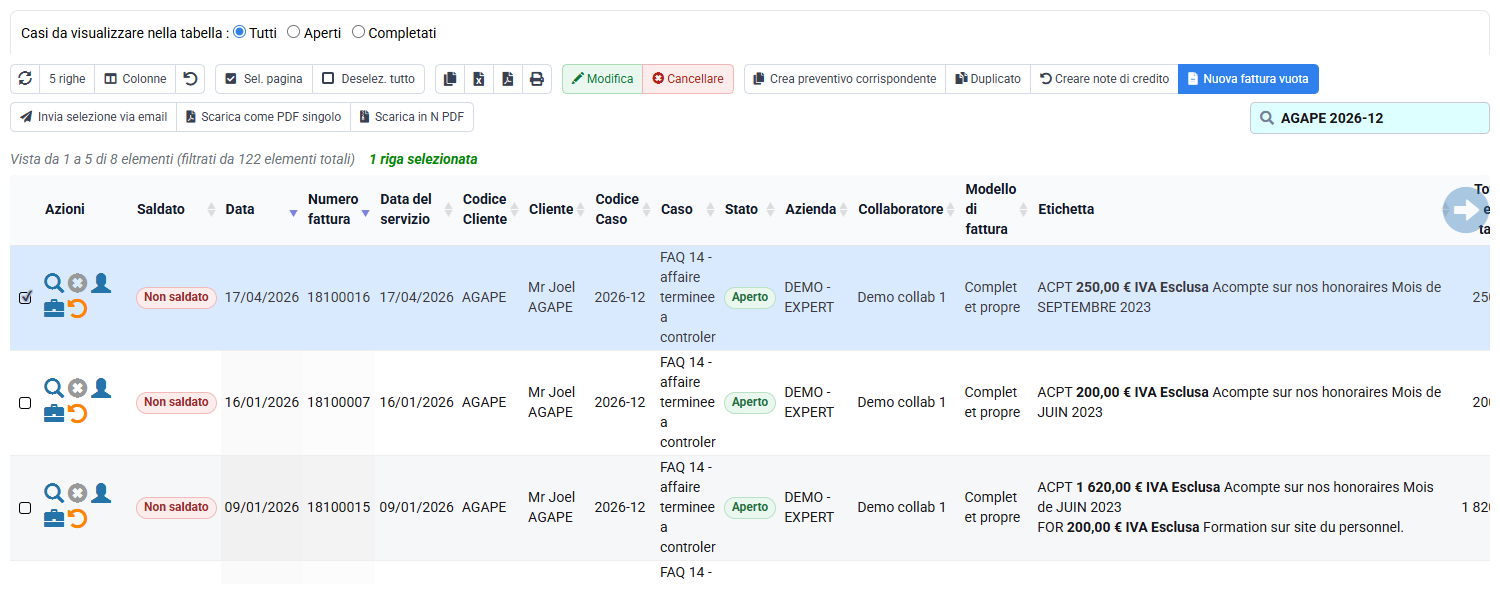Click label text mentioning SEPTEMBRE 2023

(1240, 297)
